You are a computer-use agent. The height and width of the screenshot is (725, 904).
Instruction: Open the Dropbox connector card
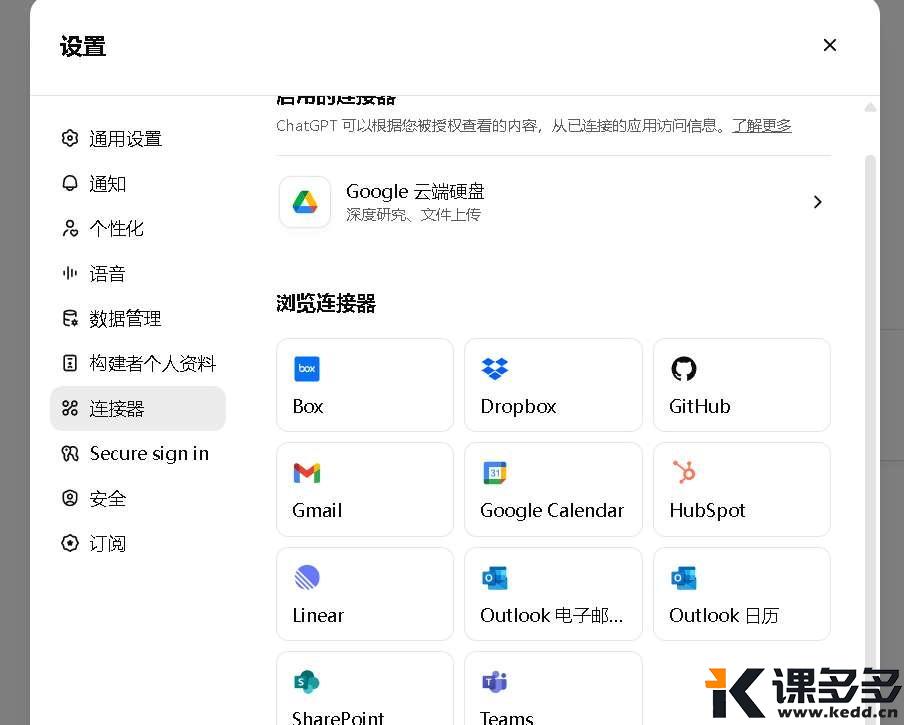pyautogui.click(x=553, y=385)
